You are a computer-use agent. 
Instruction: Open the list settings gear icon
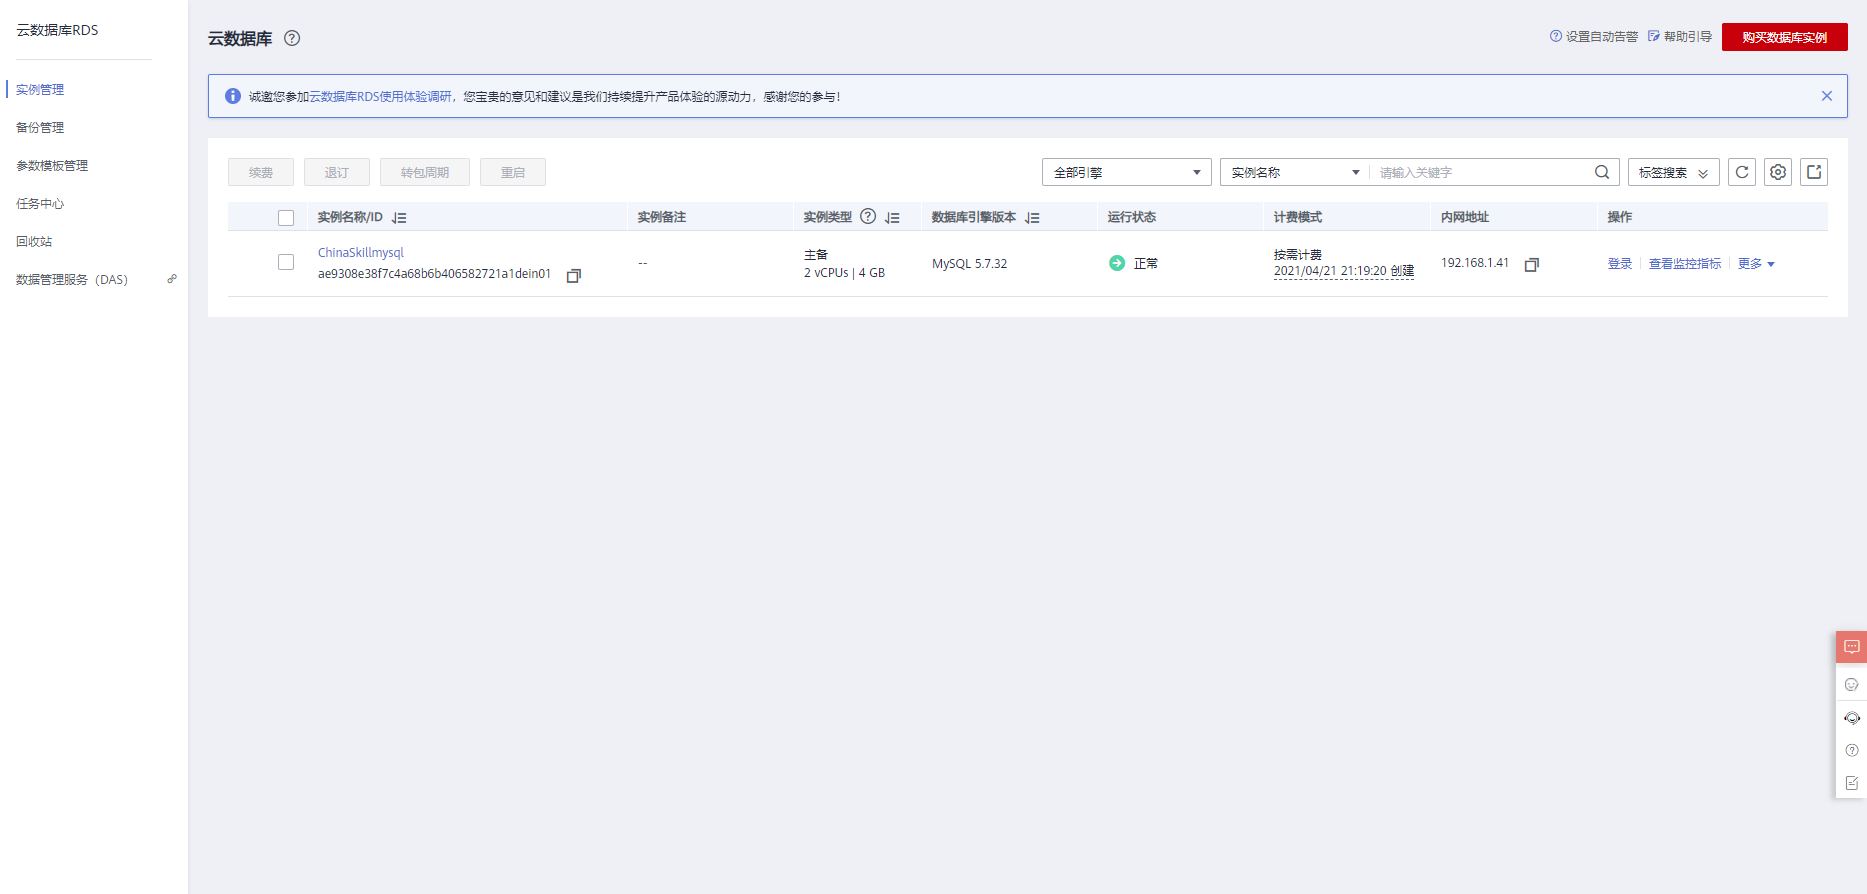tap(1778, 172)
